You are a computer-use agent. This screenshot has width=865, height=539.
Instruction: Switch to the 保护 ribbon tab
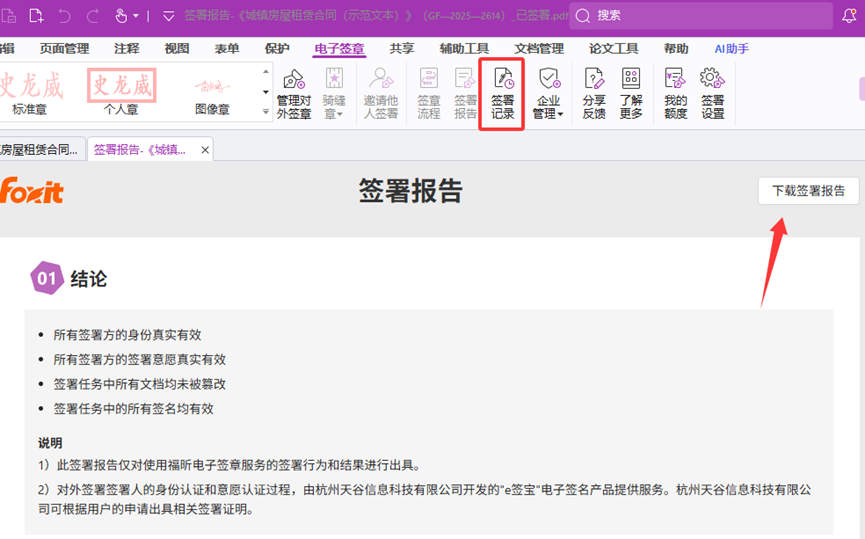click(x=277, y=49)
